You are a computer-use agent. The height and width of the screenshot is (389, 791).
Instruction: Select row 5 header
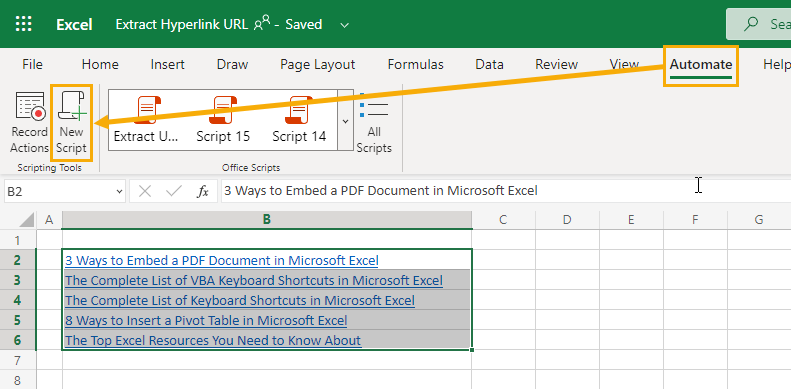tap(18, 320)
